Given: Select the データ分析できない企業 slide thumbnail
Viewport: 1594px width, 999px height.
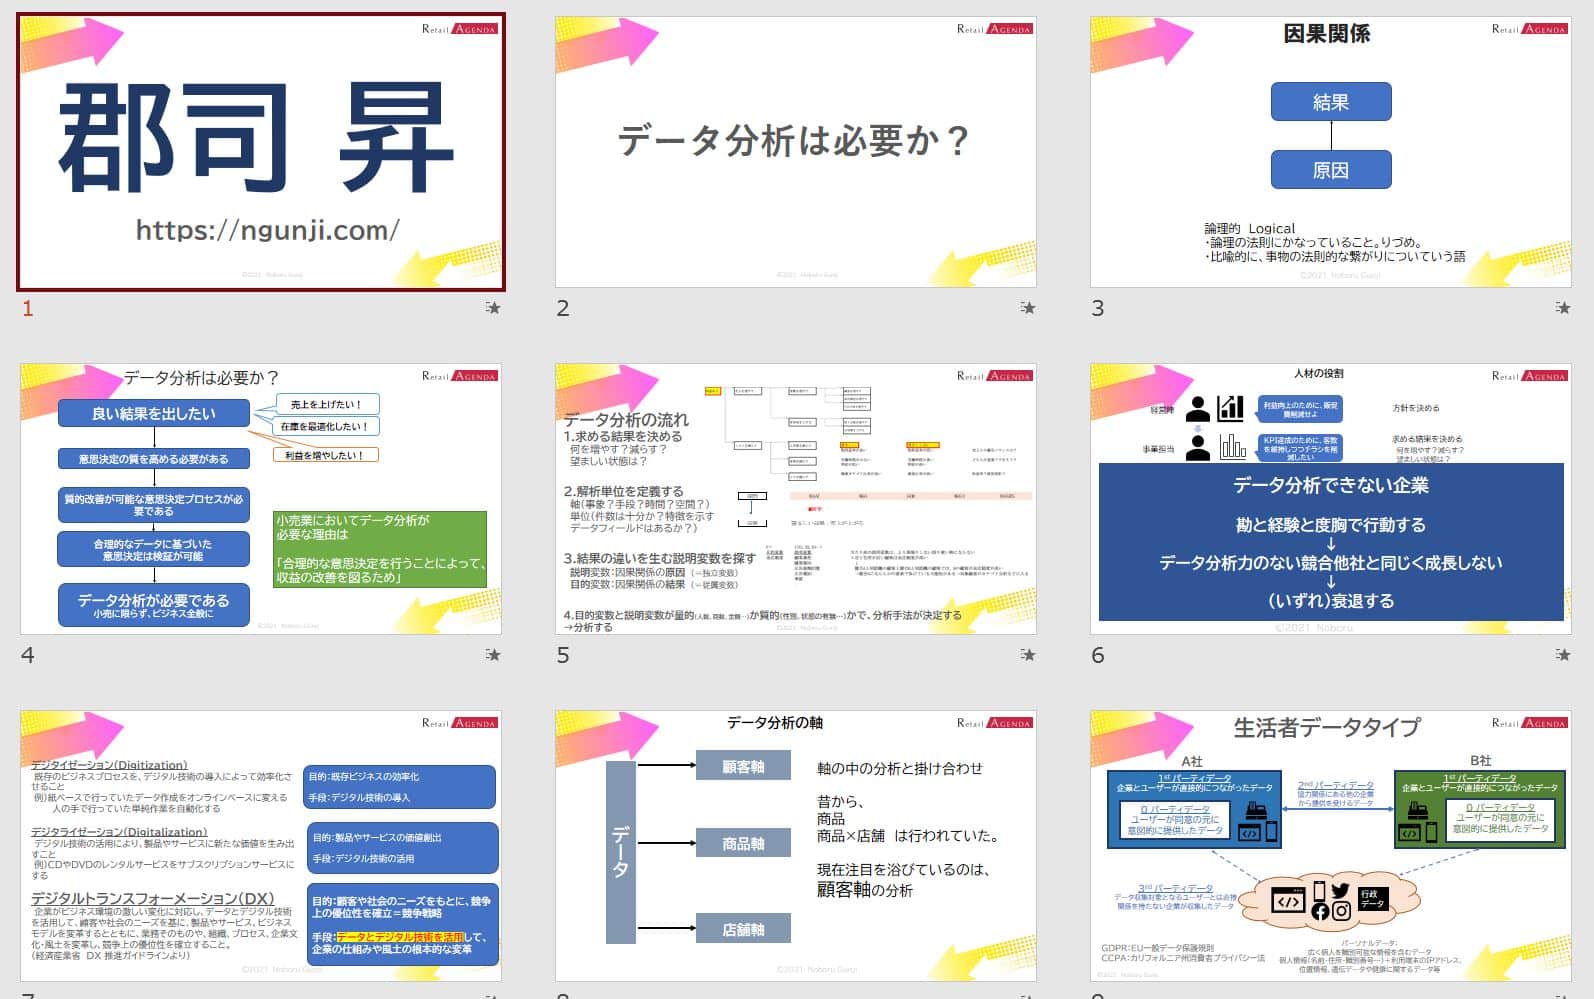Looking at the screenshot, I should [x=1331, y=499].
